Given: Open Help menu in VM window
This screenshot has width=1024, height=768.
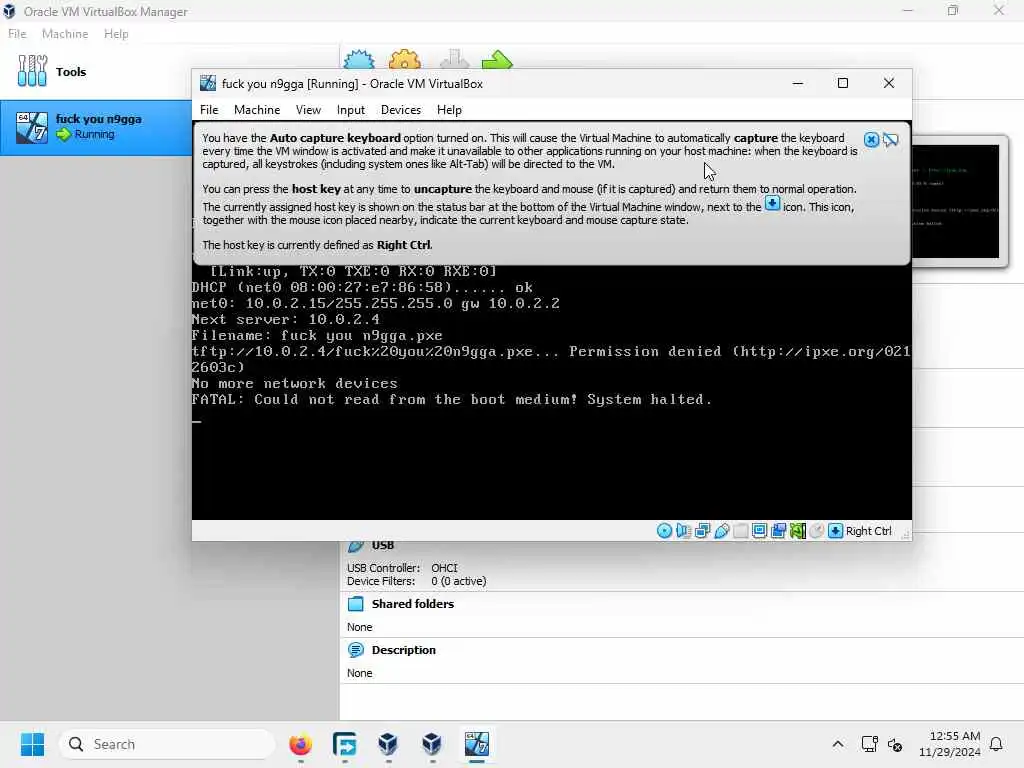Looking at the screenshot, I should [449, 110].
